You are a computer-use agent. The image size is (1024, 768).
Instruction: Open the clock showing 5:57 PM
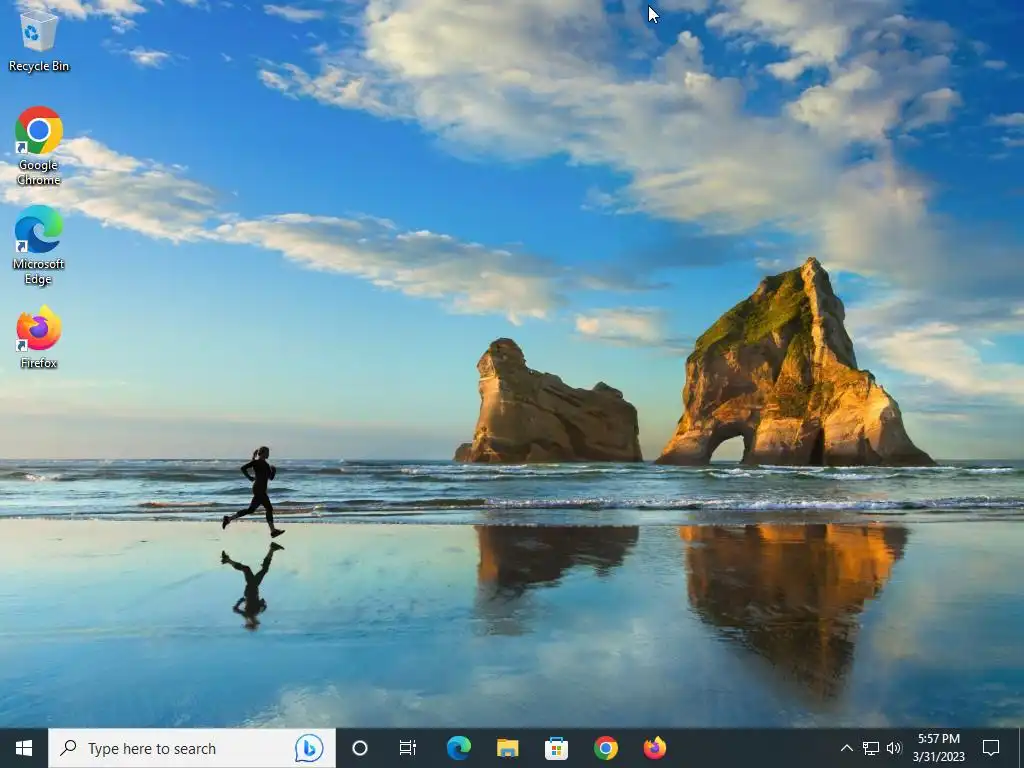pyautogui.click(x=938, y=748)
